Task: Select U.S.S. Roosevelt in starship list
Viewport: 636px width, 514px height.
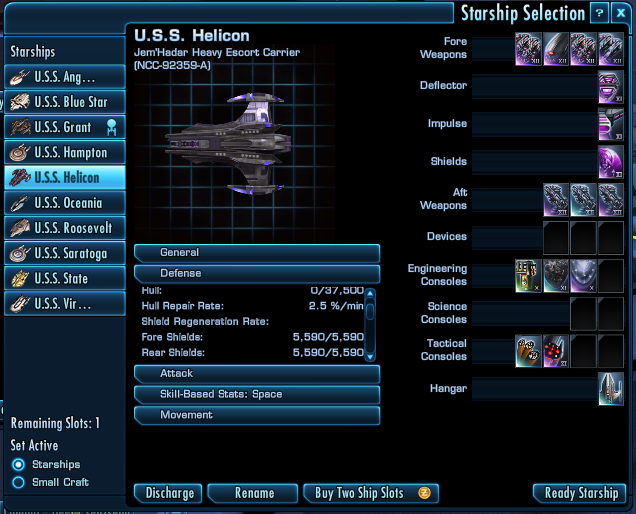Action: tap(65, 228)
